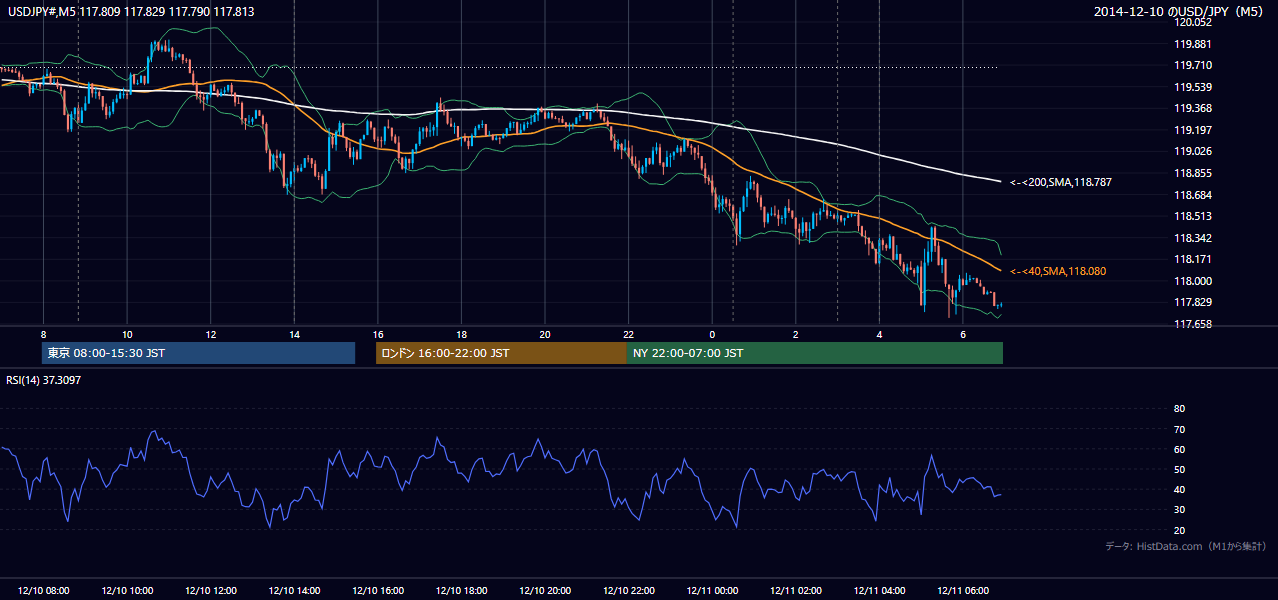The width and height of the screenshot is (1278, 600).
Task: Click the price axis value 119.710
Action: pos(1192,65)
